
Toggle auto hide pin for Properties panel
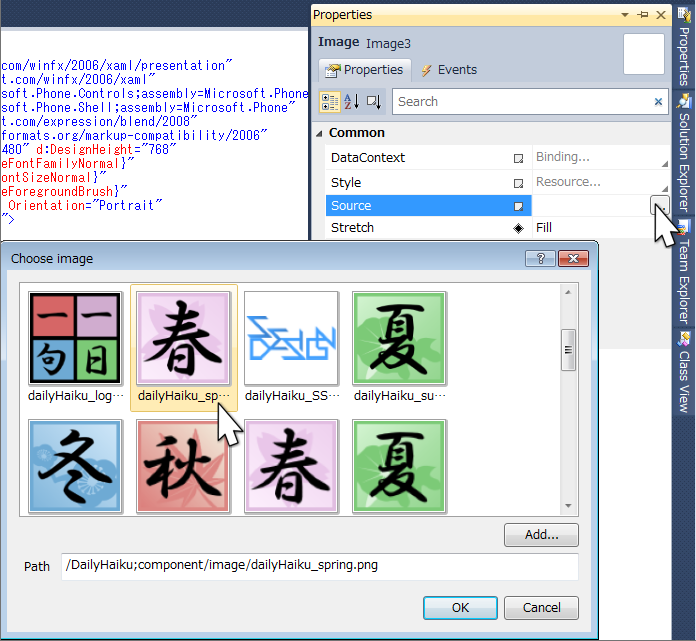tap(642, 15)
